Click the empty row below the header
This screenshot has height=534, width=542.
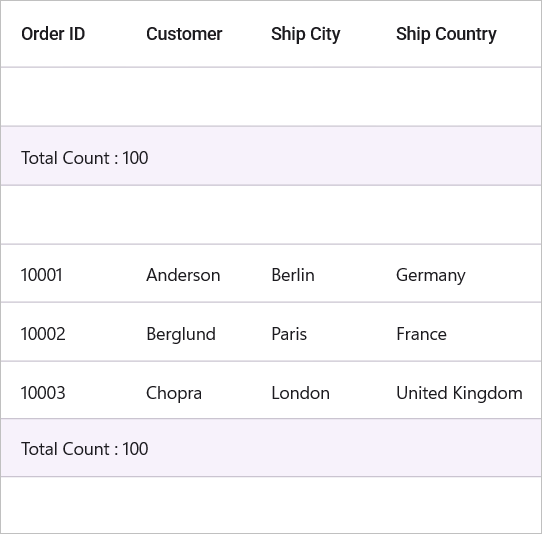[271, 97]
